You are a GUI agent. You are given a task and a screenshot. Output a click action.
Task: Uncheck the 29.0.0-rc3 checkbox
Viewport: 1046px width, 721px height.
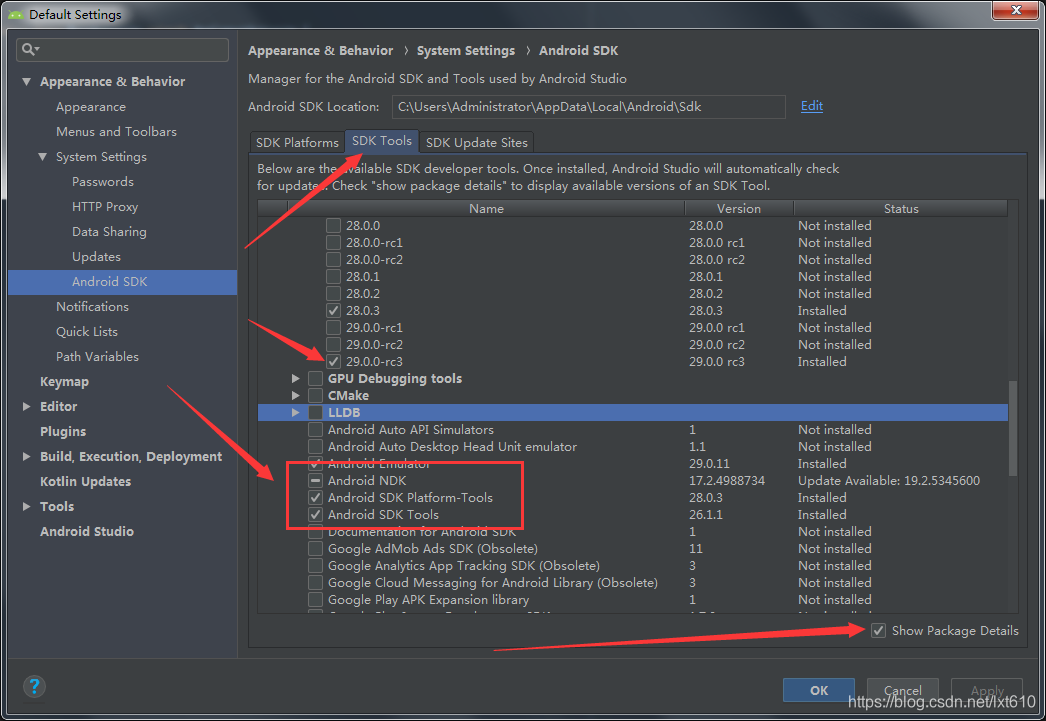point(334,362)
